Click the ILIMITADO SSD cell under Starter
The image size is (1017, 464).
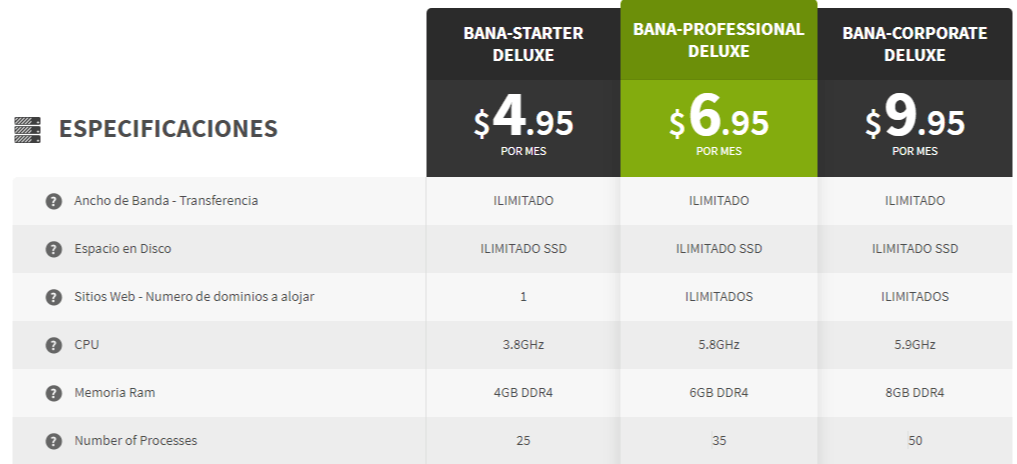pyautogui.click(x=523, y=249)
